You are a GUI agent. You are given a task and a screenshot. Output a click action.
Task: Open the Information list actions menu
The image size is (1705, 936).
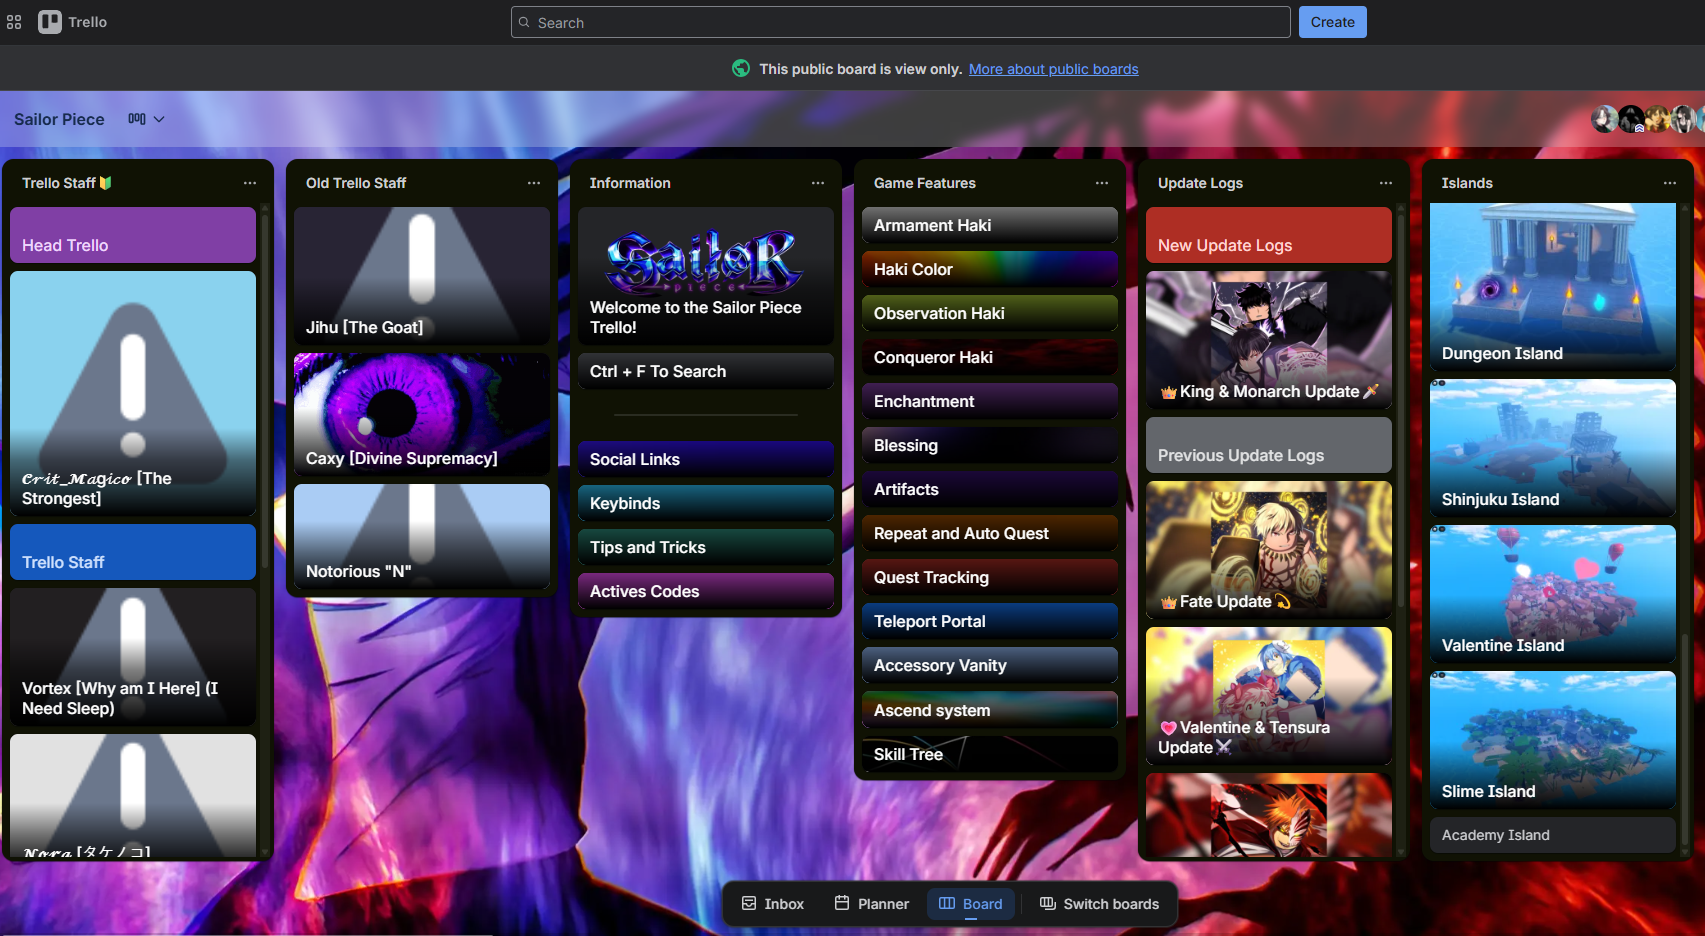tap(817, 183)
